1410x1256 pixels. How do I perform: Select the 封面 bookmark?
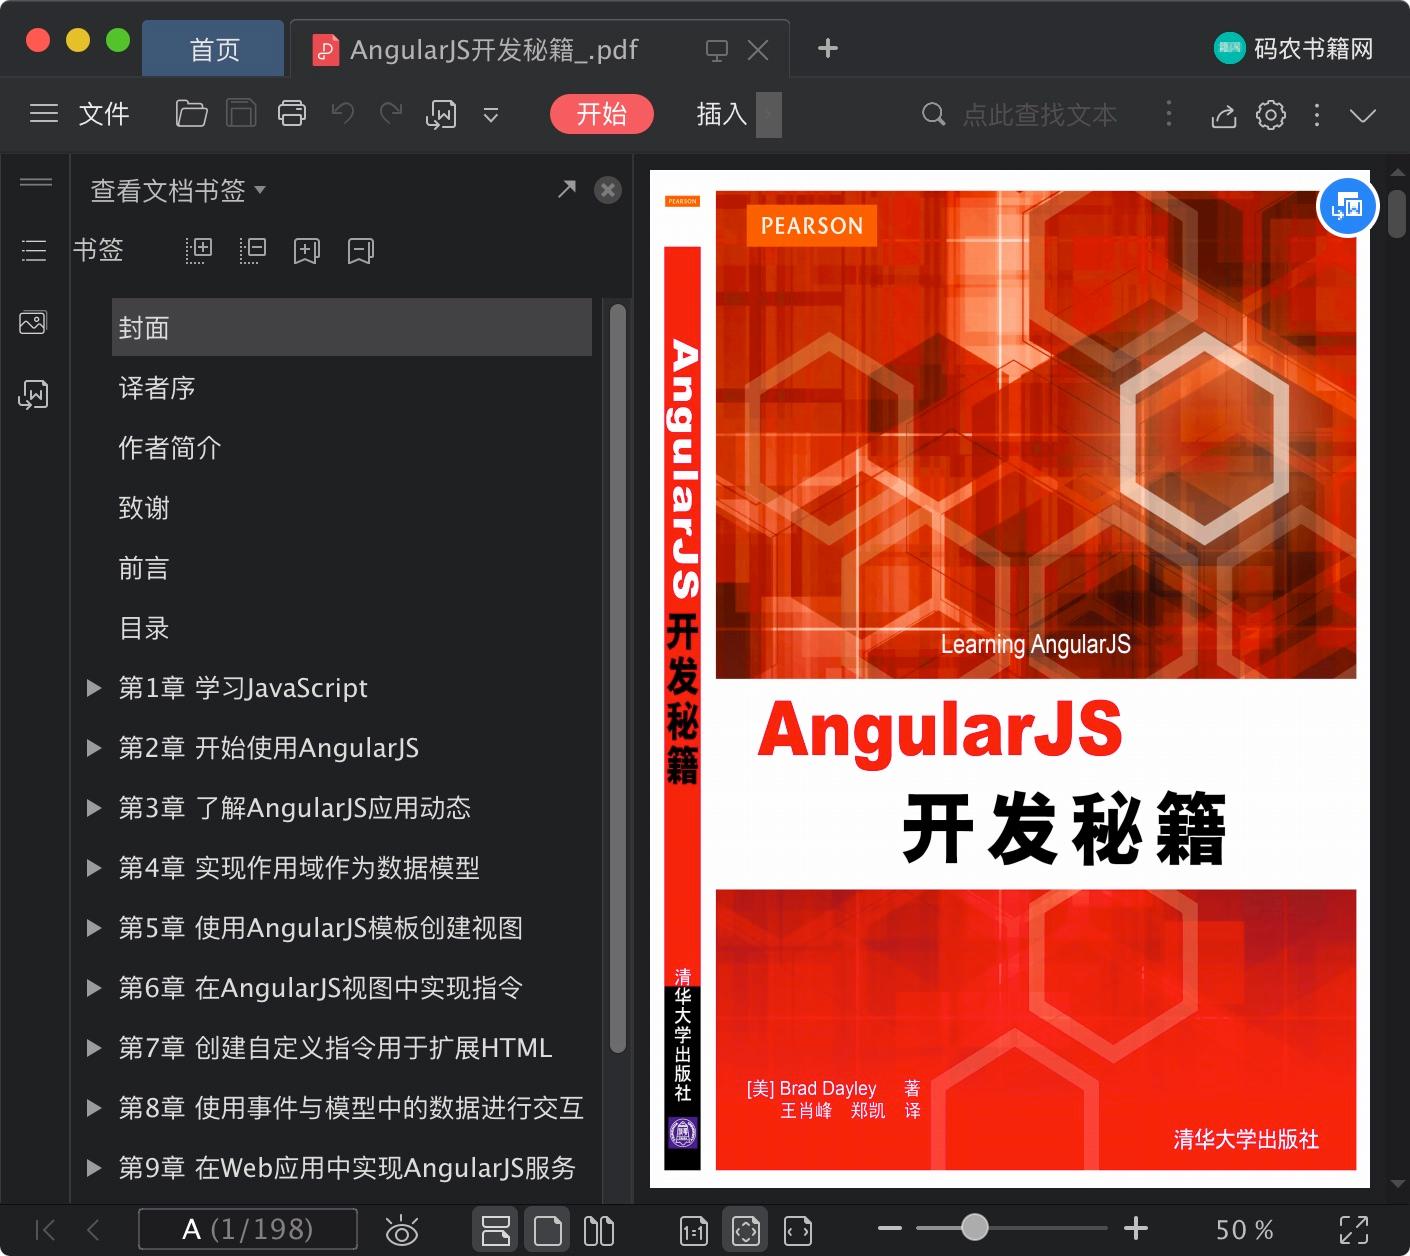(x=352, y=327)
